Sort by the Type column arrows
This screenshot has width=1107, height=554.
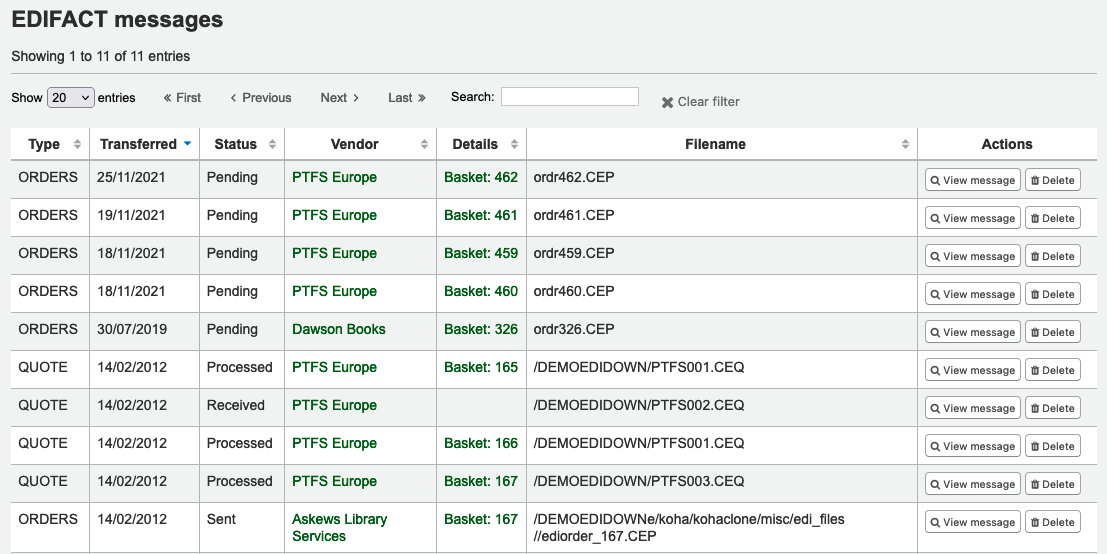tap(78, 145)
